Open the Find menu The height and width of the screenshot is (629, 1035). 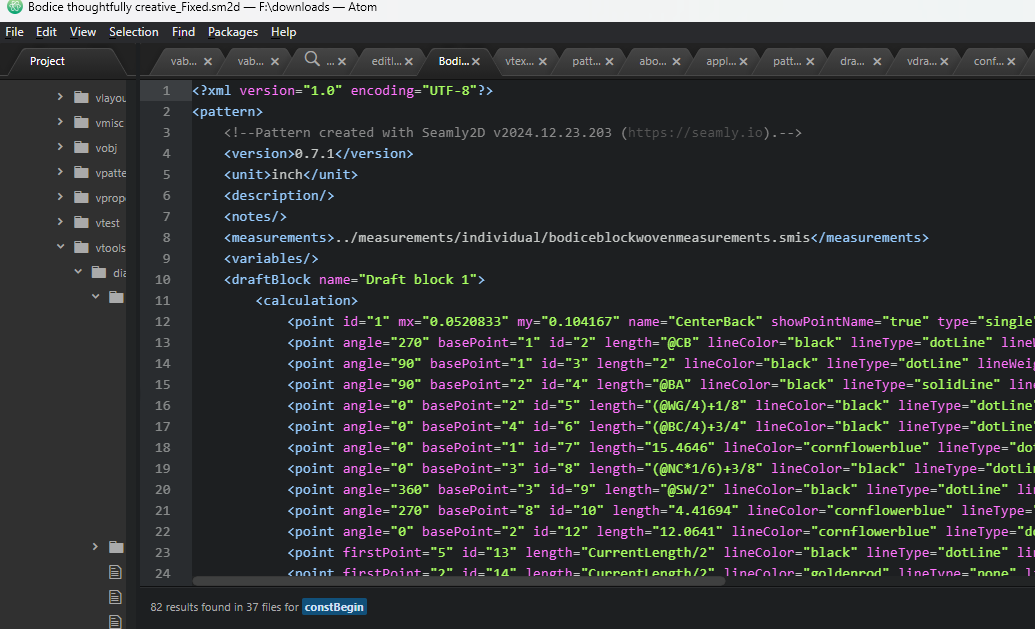(183, 32)
